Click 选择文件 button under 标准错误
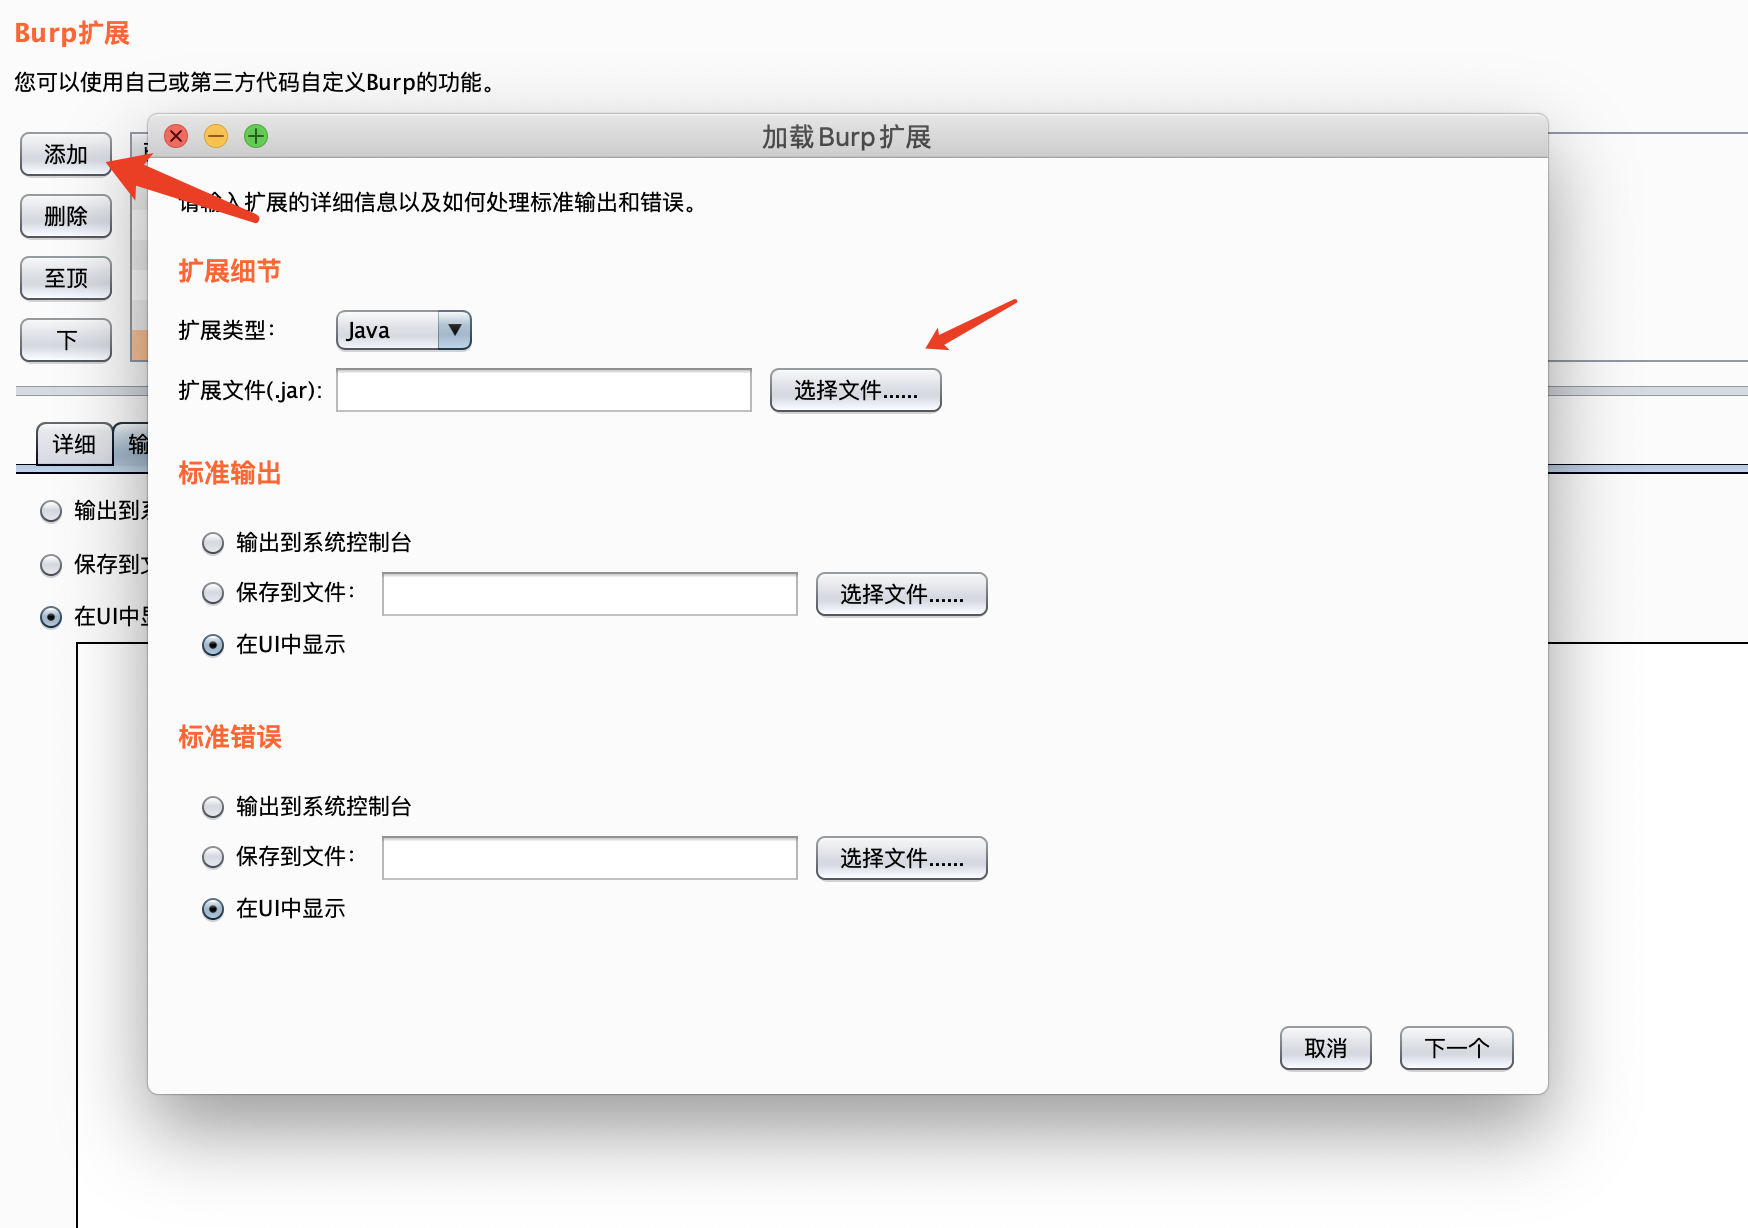Viewport: 1748px width, 1228px height. [902, 858]
